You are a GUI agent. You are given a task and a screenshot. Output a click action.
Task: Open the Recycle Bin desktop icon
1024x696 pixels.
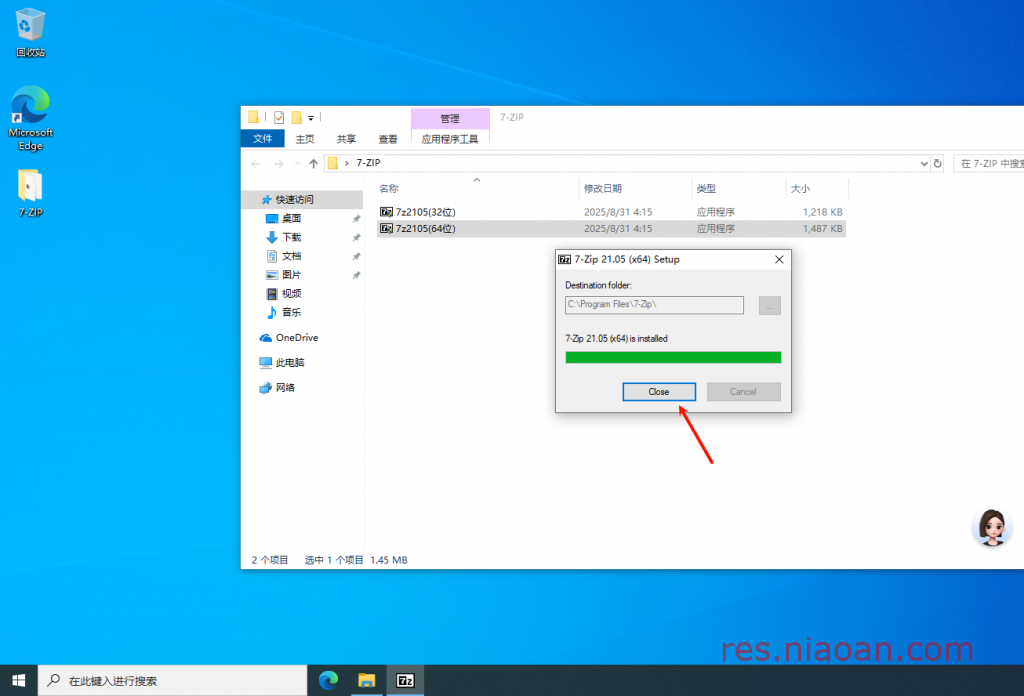(x=30, y=30)
